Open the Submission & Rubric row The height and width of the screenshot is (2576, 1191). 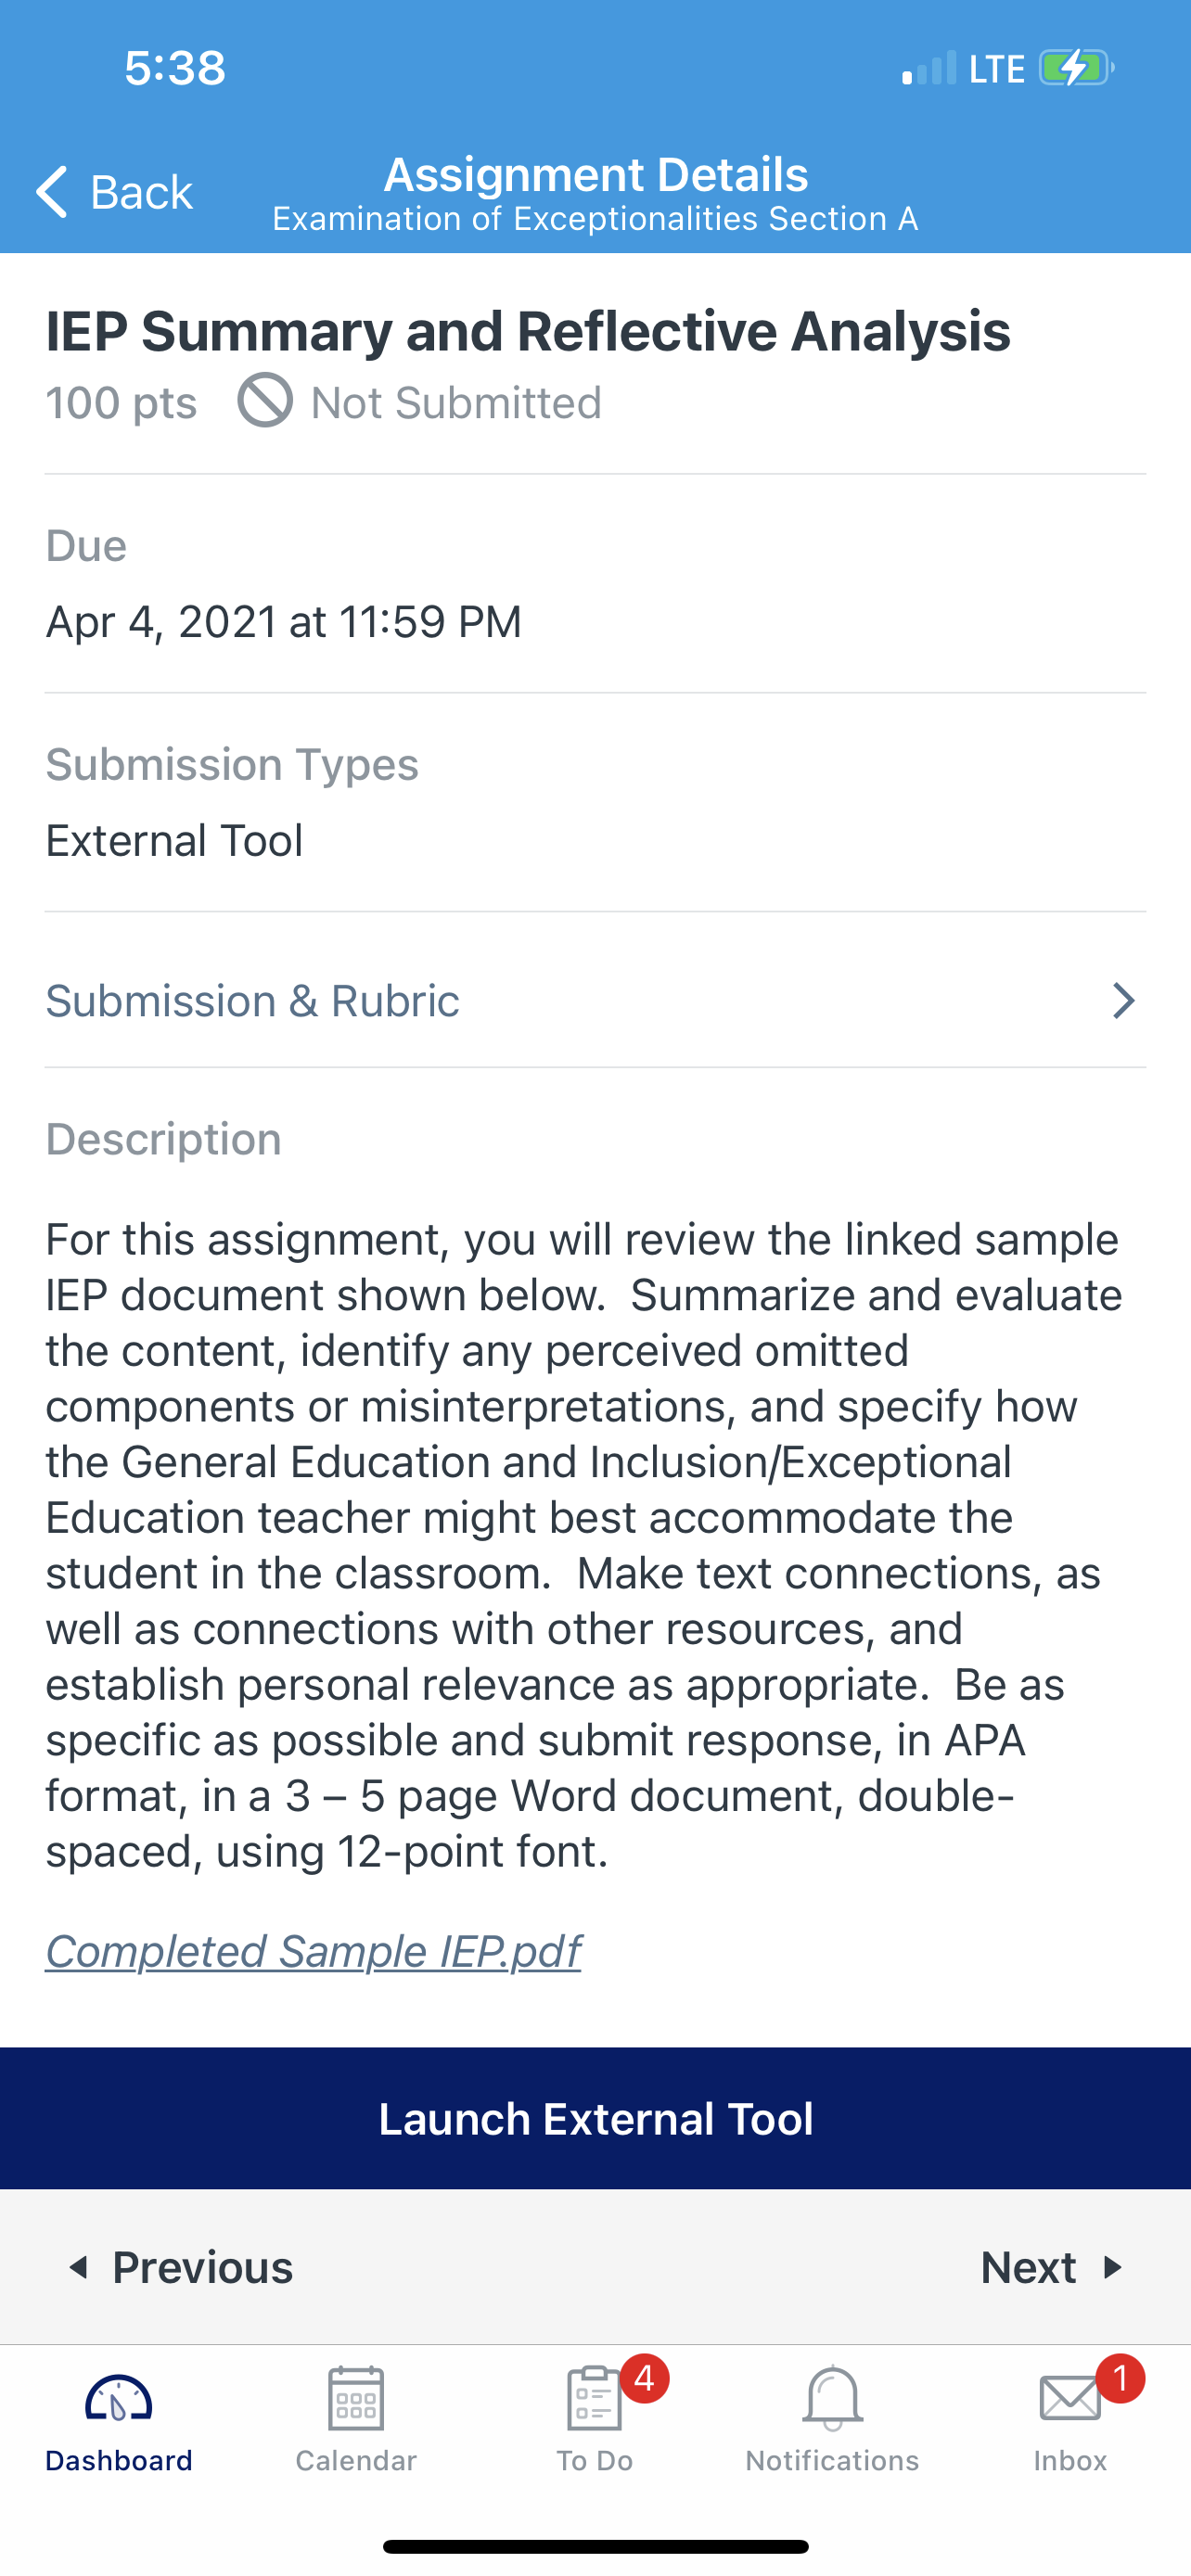[x=252, y=1000]
